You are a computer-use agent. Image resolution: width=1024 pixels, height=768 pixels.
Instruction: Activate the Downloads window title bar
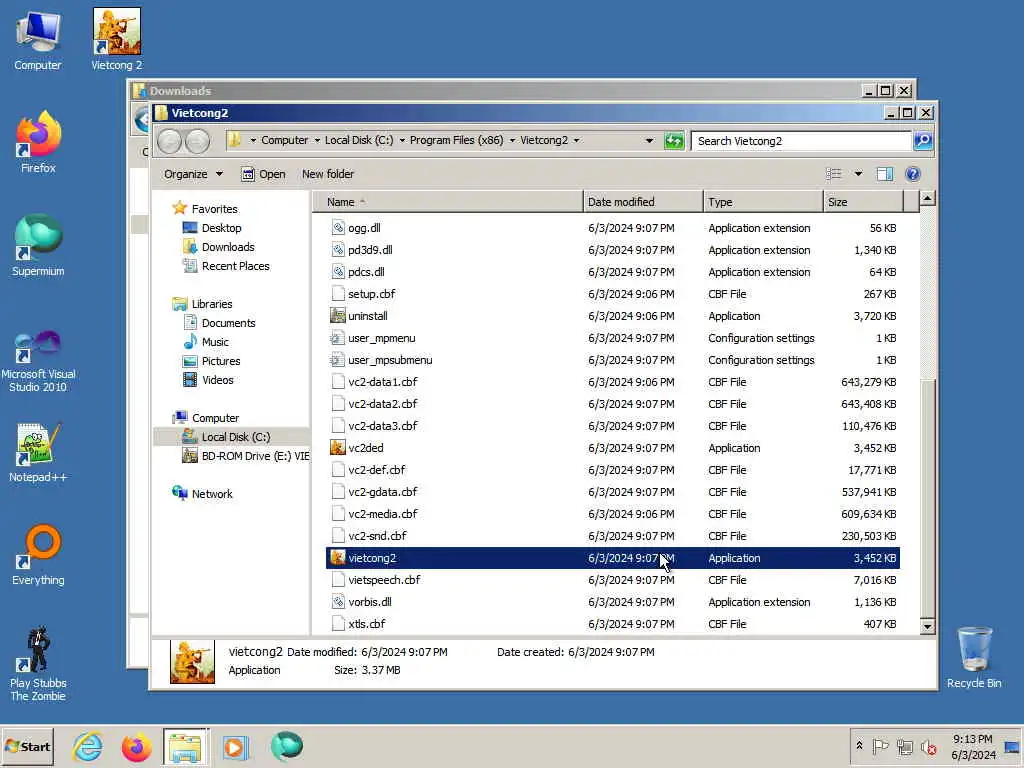[496, 91]
